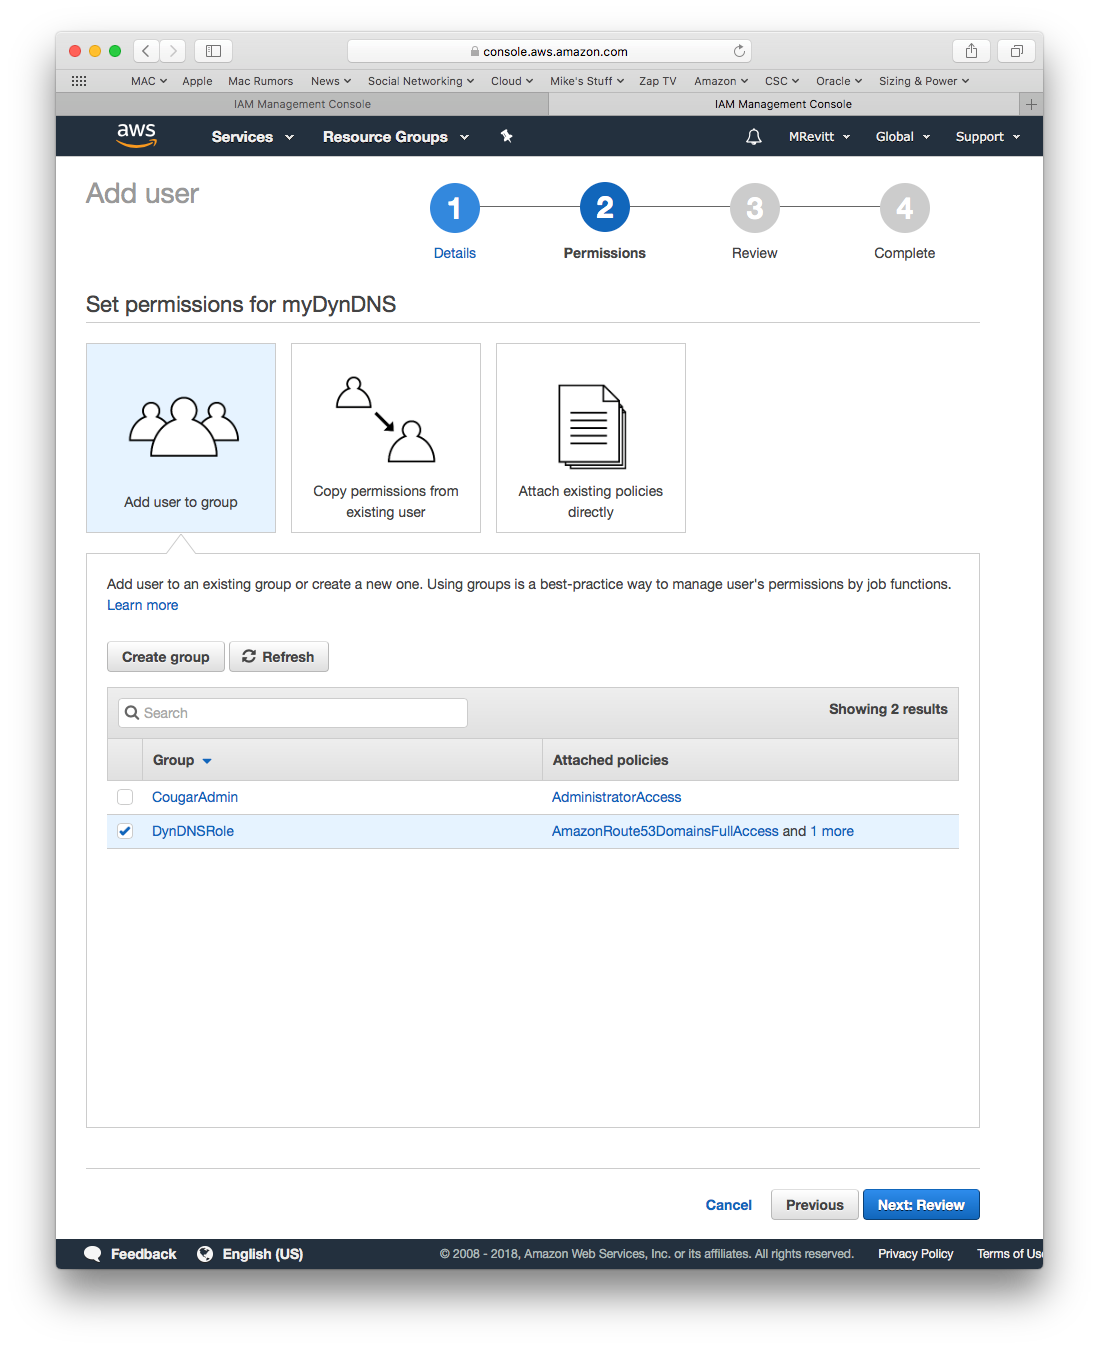This screenshot has width=1099, height=1349.
Task: Open the Safari share icon
Action: click(x=971, y=51)
